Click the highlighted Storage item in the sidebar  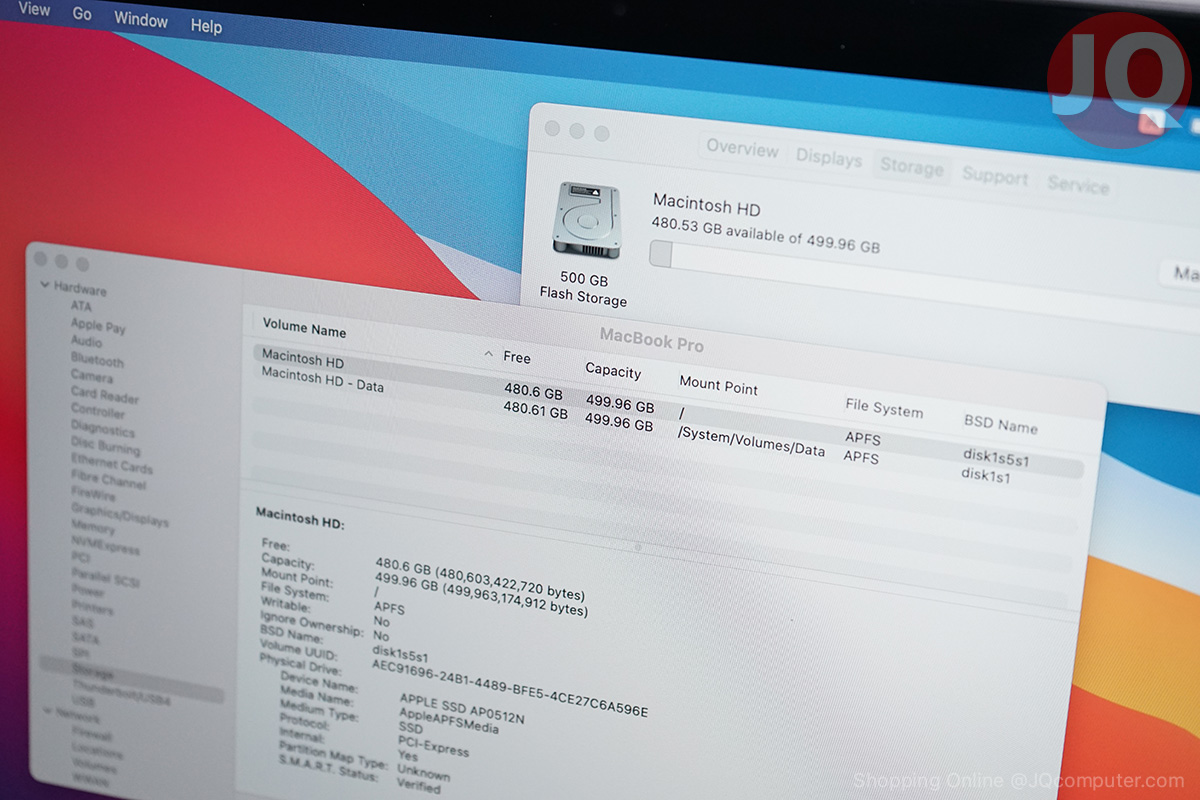click(131, 679)
